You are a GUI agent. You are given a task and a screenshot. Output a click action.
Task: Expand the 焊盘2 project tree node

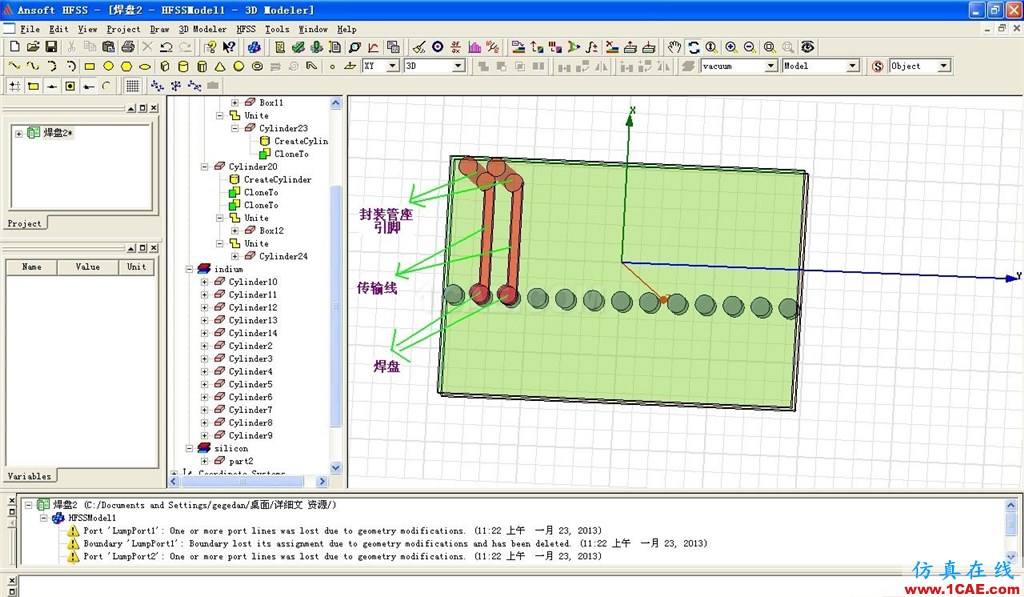pyautogui.click(x=19, y=133)
